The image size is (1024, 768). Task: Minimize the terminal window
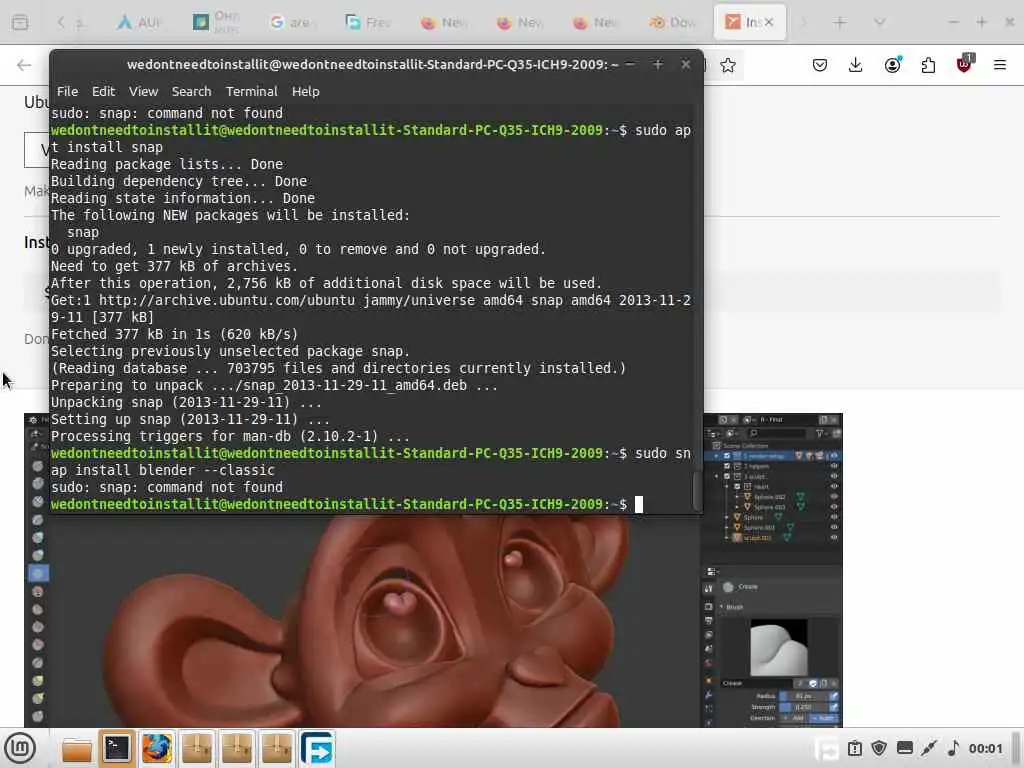pyautogui.click(x=630, y=64)
